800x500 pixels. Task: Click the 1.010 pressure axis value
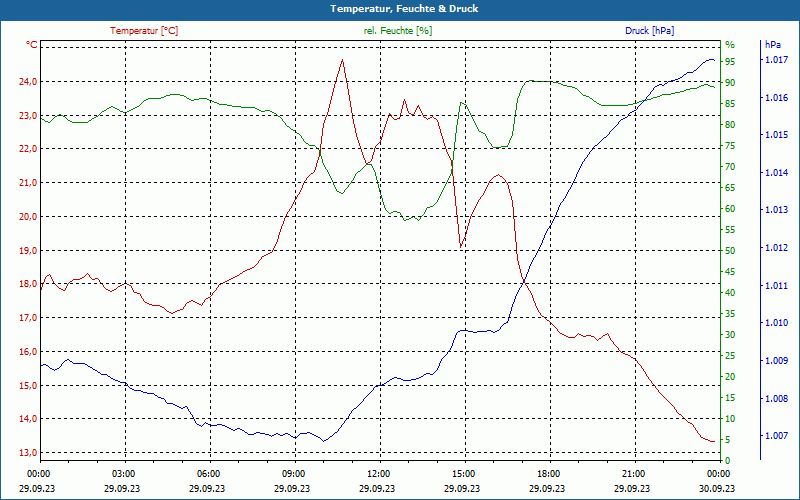point(776,323)
